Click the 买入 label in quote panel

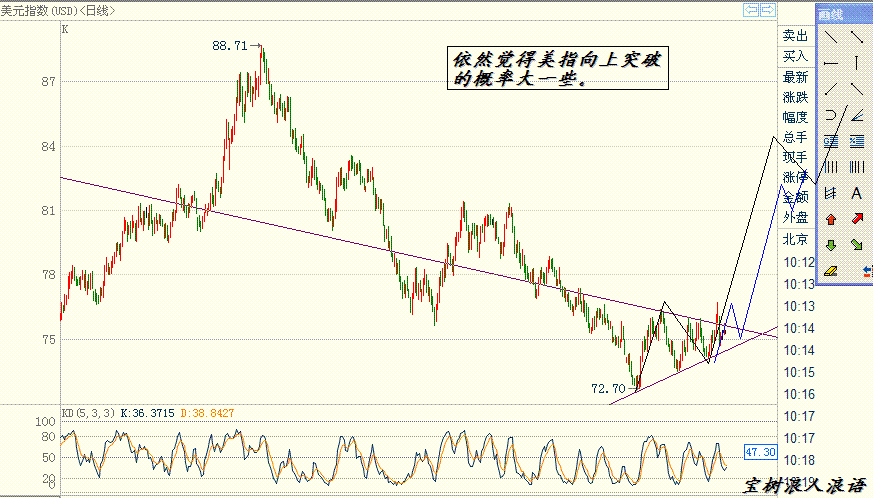(795, 56)
